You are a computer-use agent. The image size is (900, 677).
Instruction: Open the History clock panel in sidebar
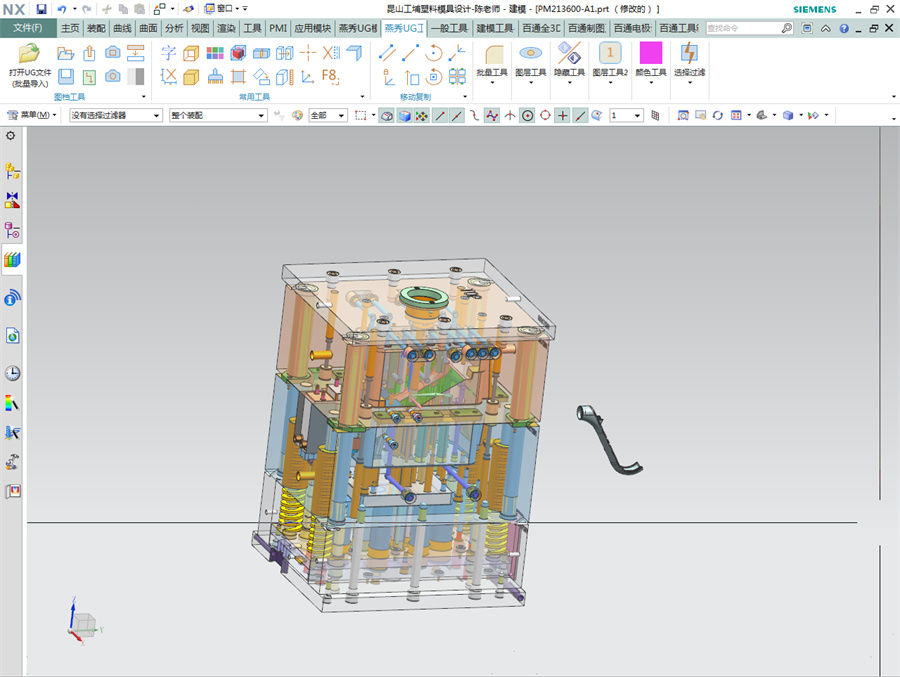12,373
